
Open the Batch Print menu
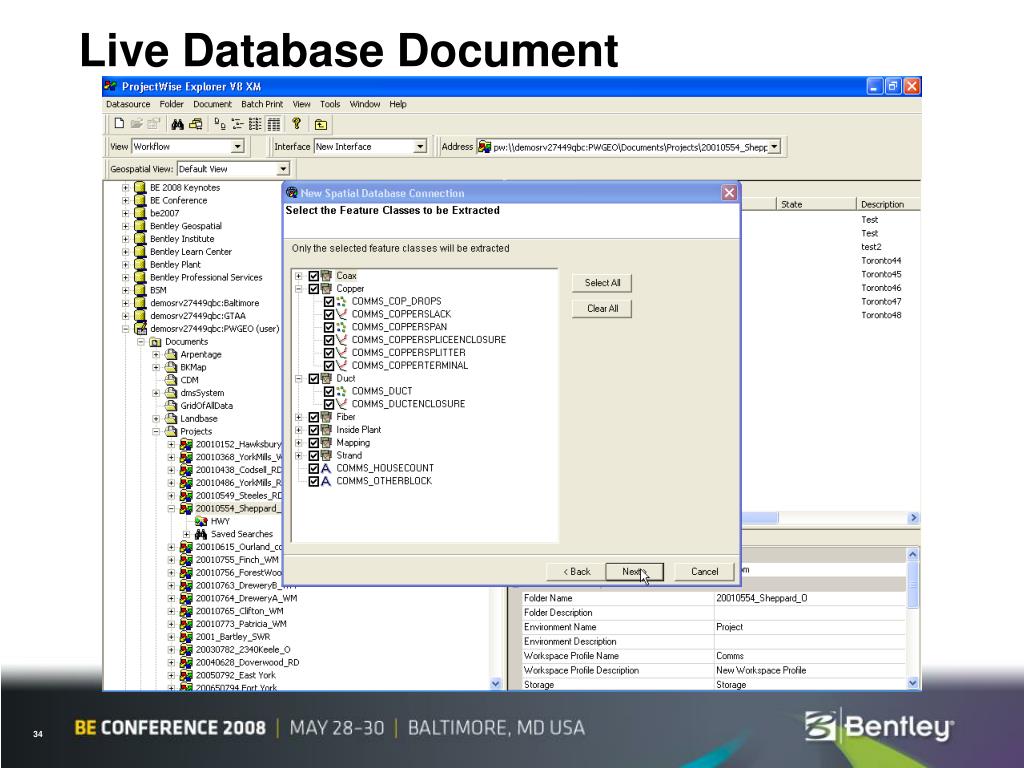262,104
